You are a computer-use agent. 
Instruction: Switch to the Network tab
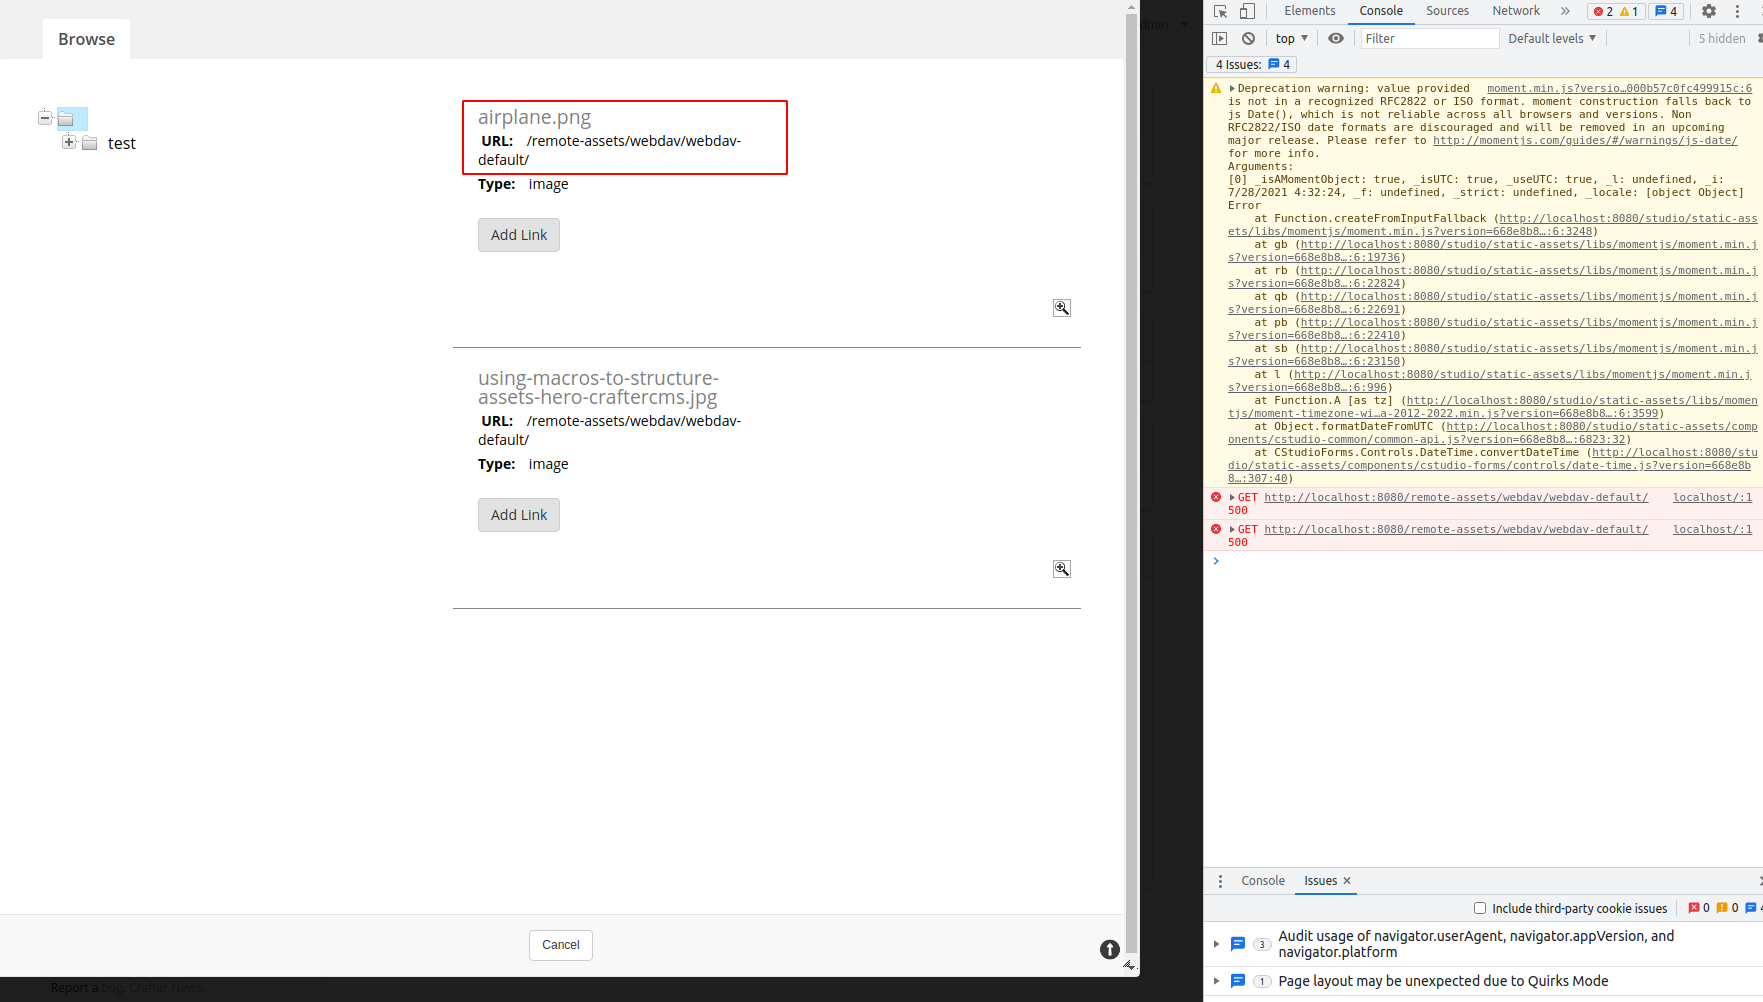click(x=1515, y=10)
